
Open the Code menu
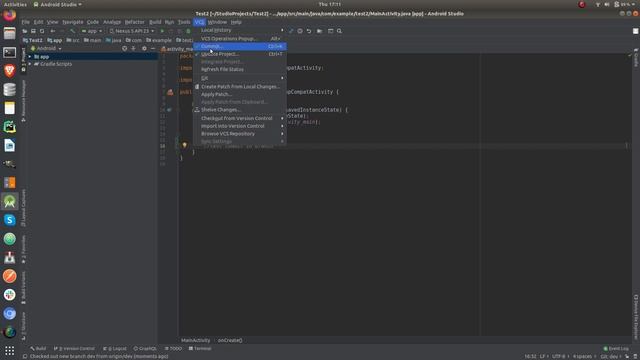tap(93, 22)
